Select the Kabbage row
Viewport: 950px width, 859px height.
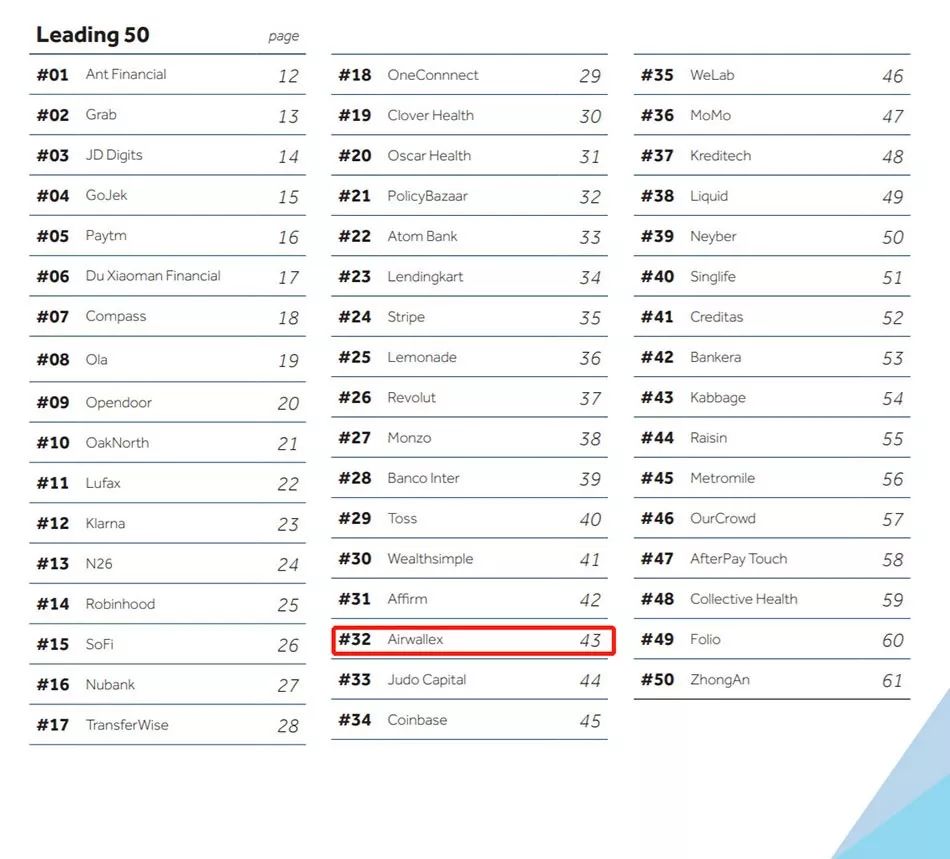(x=718, y=398)
